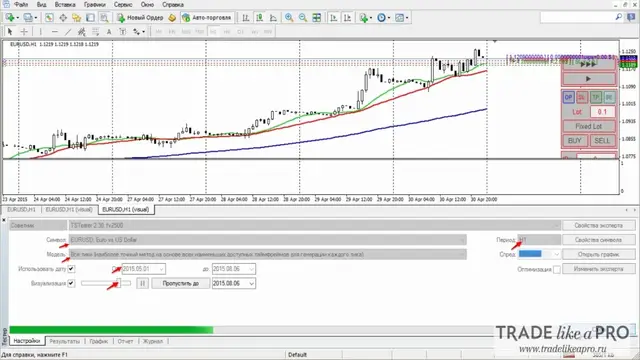Expand the Модель ticks dropdown
The image size is (640, 360).
click(462, 254)
